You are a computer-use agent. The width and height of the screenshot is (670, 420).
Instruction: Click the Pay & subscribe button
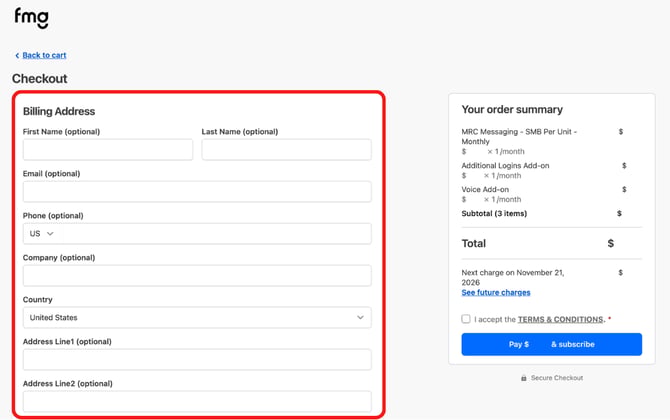coord(551,344)
